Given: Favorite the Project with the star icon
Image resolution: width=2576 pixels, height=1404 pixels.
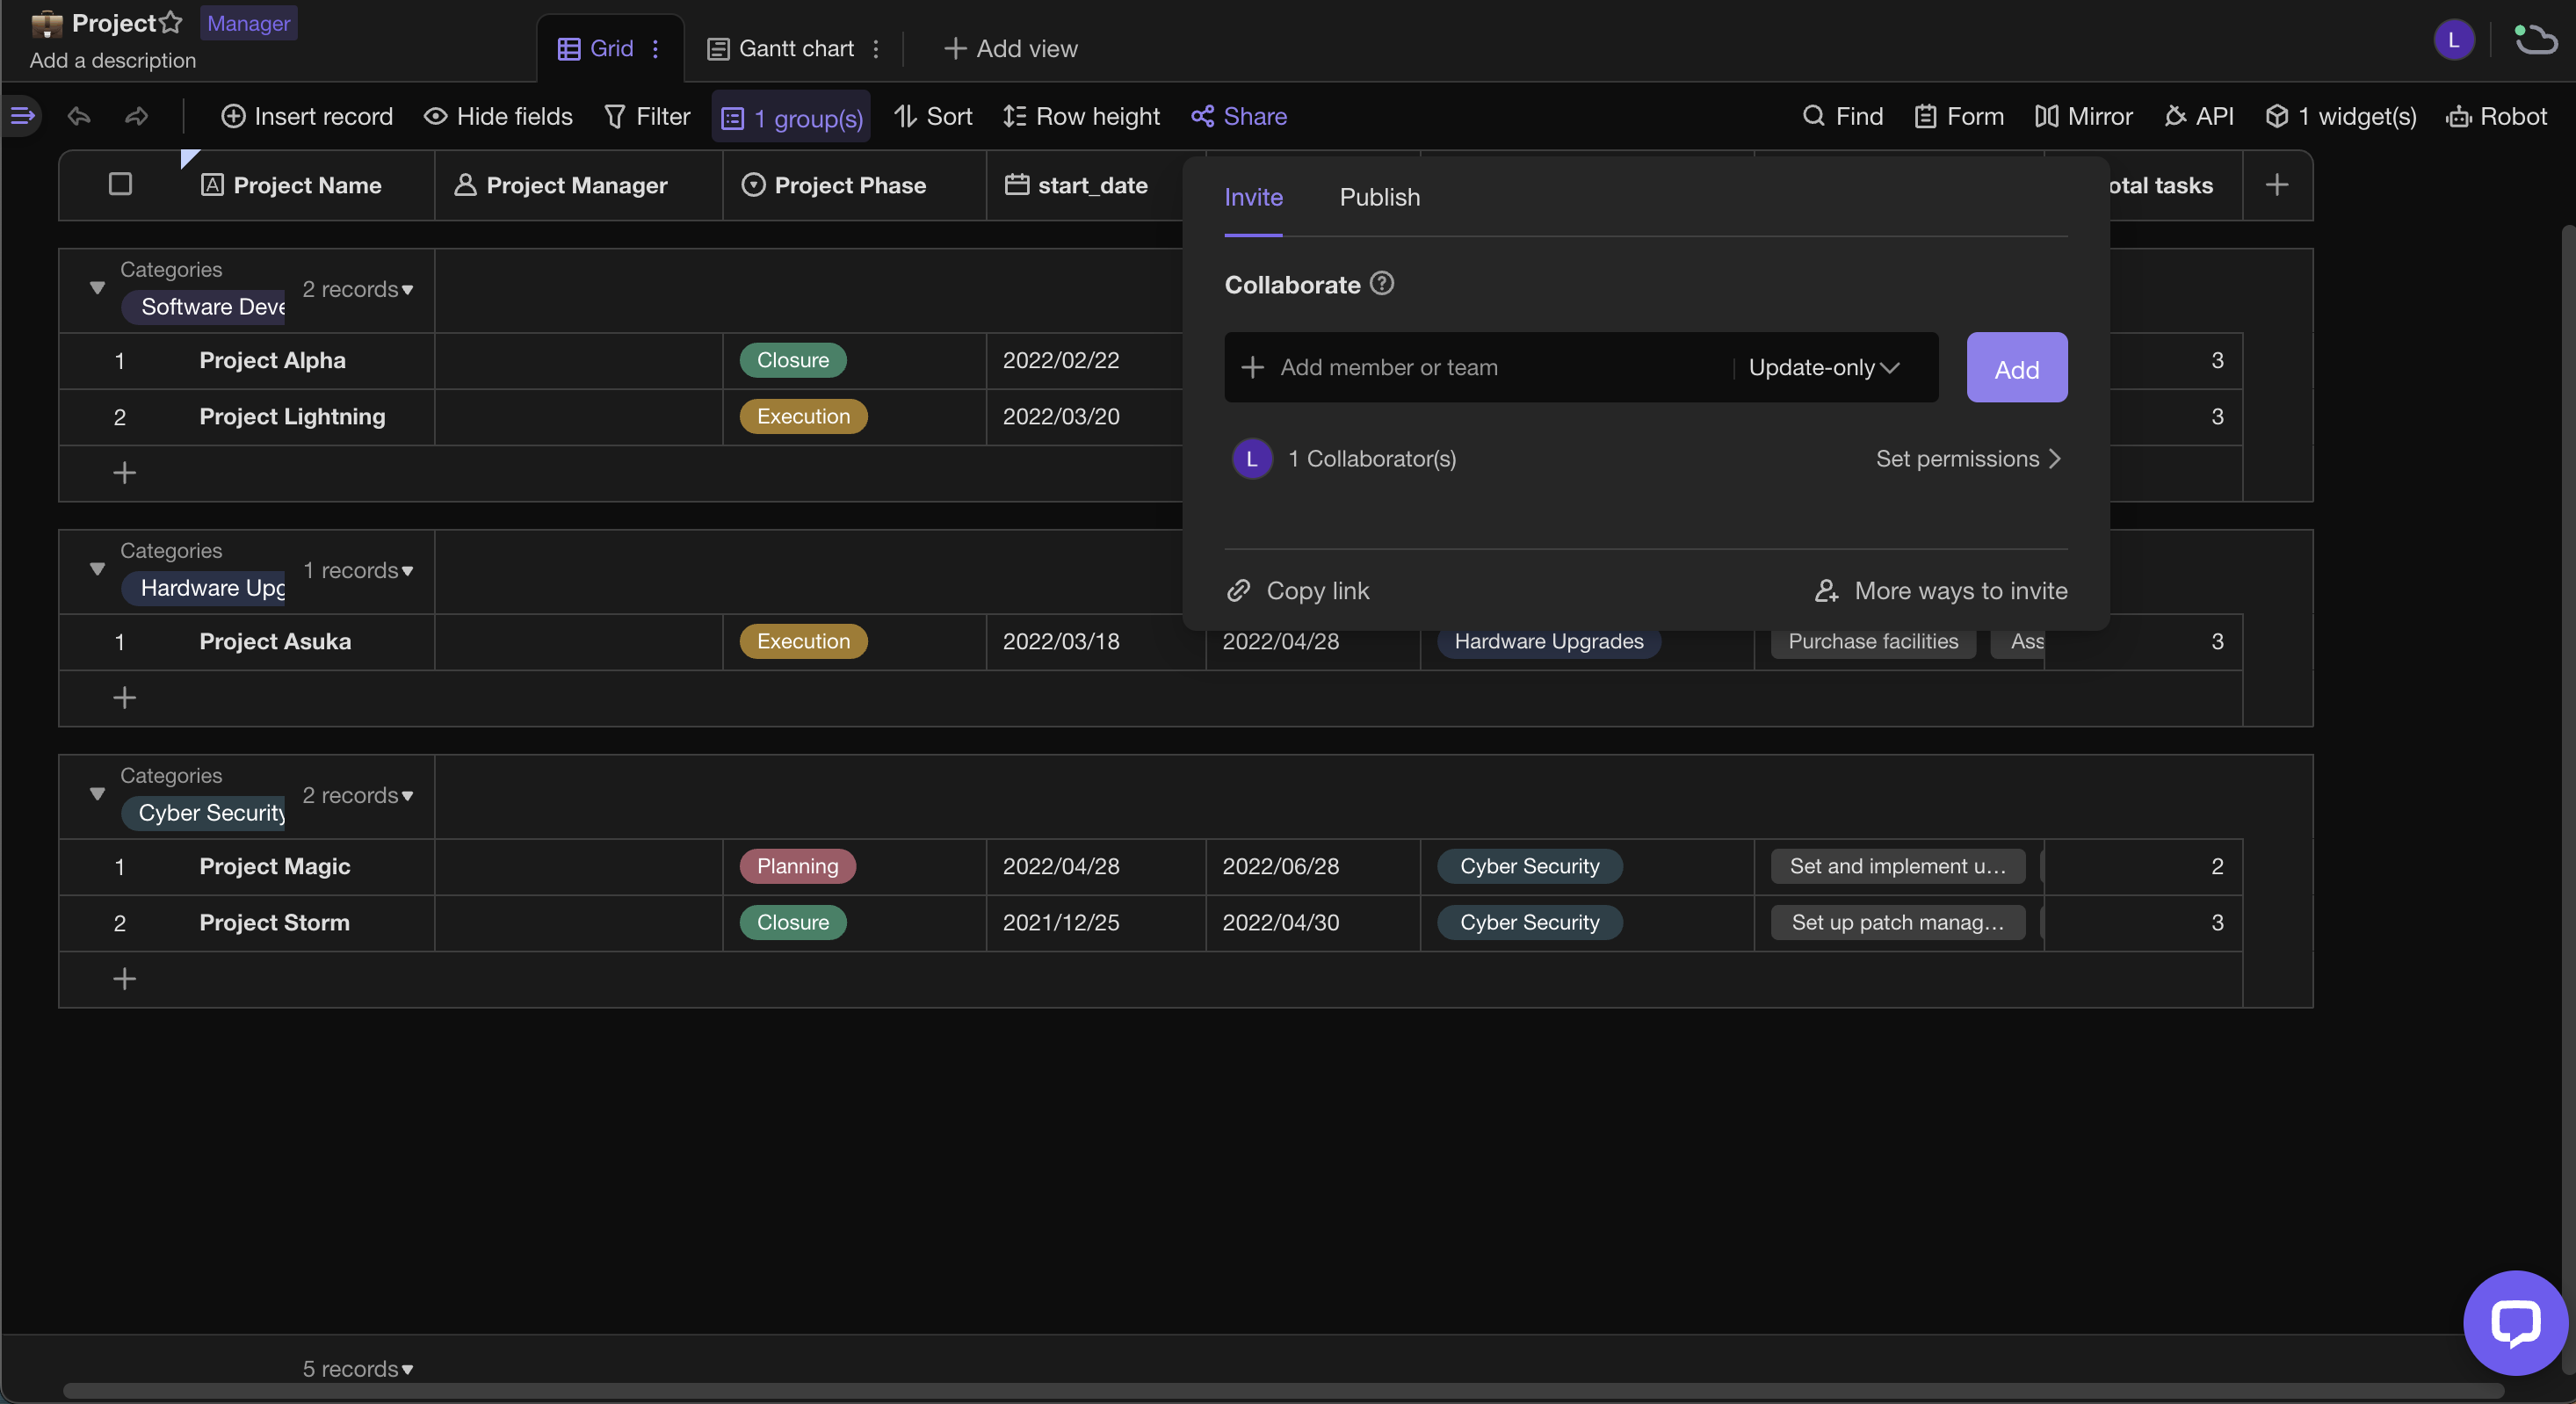Looking at the screenshot, I should (x=171, y=23).
